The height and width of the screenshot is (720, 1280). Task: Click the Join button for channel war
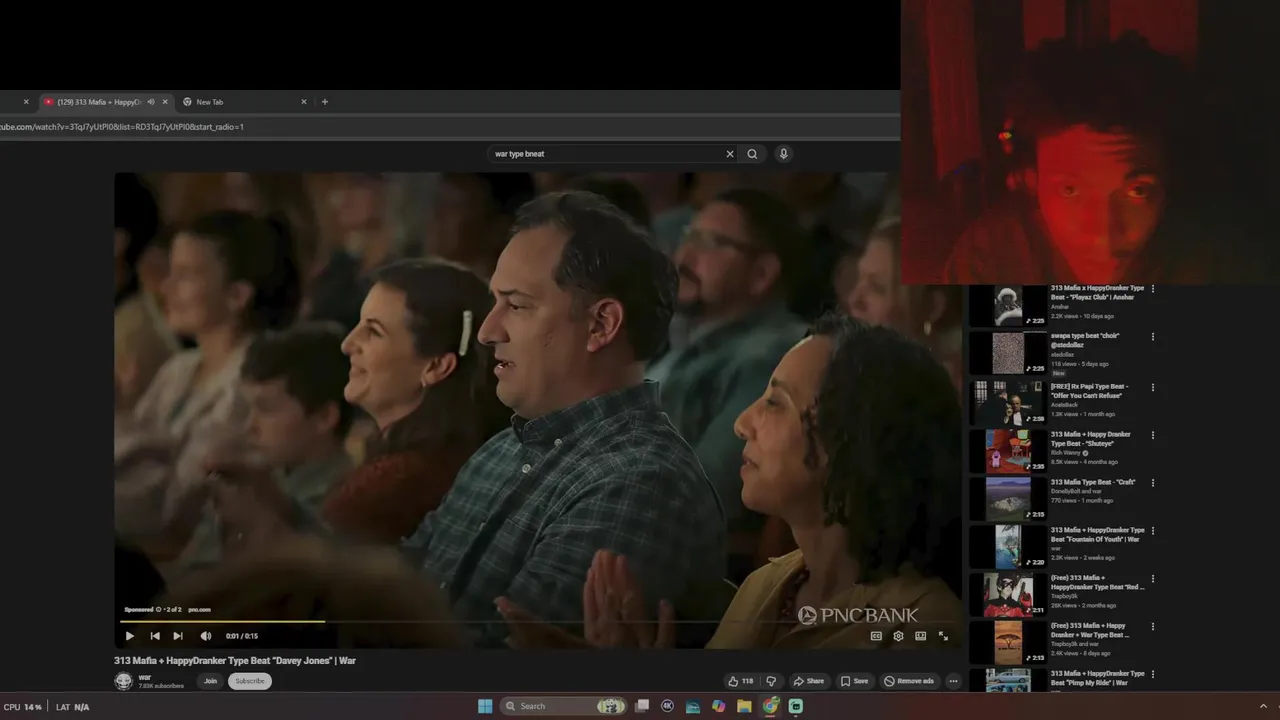210,681
